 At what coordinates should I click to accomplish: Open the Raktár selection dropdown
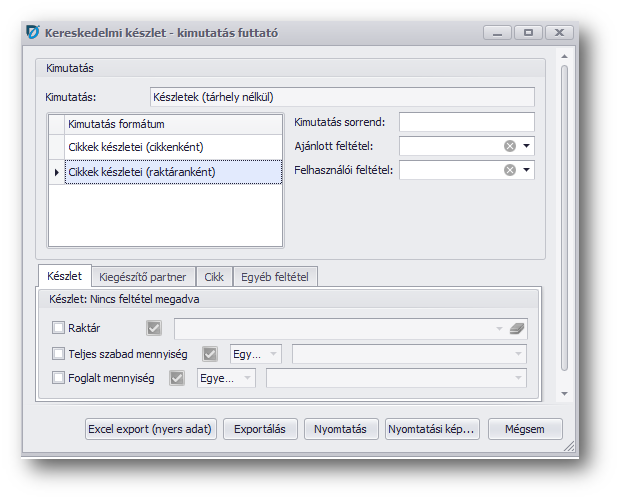point(499,329)
